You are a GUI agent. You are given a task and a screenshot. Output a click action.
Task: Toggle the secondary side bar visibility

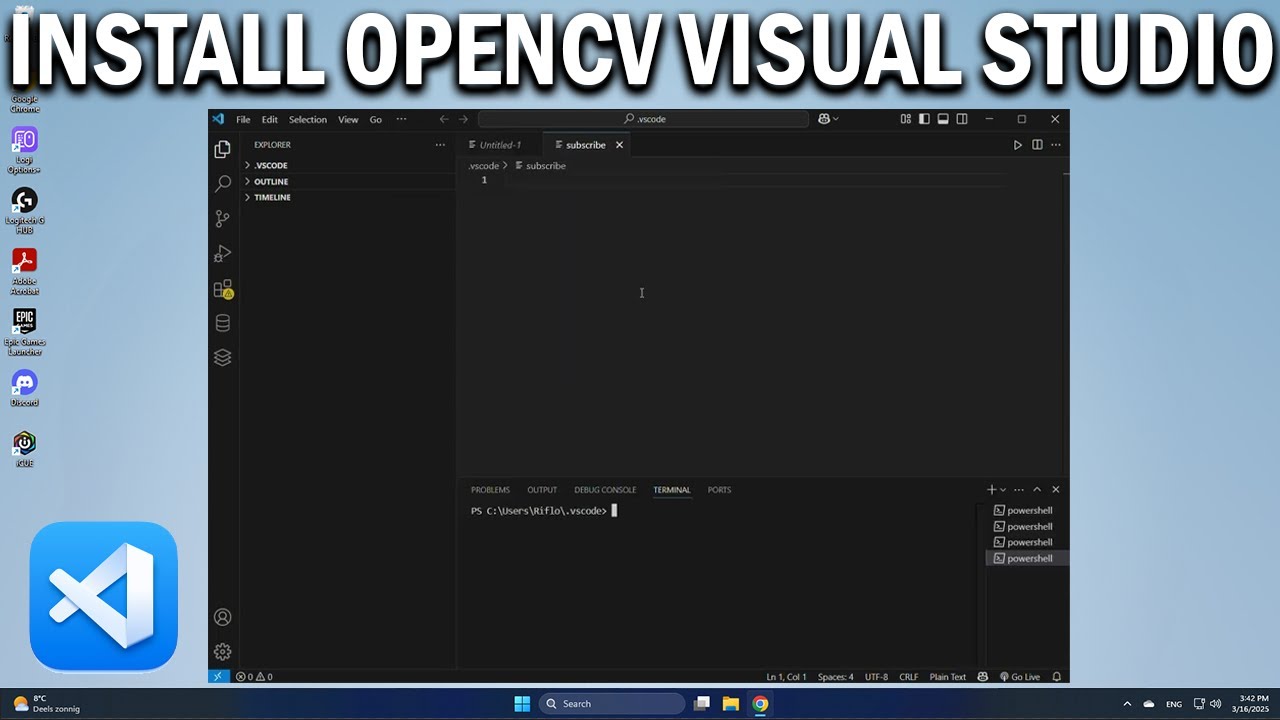click(x=962, y=119)
